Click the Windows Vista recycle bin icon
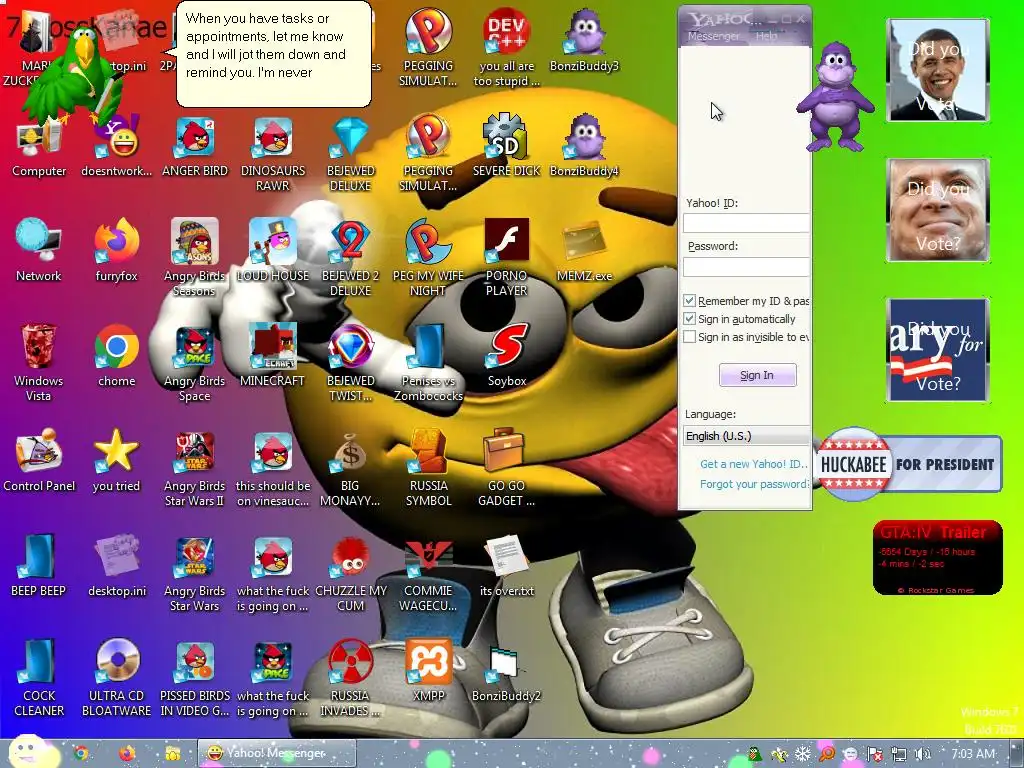This screenshot has height=768, width=1024. pyautogui.click(x=39, y=347)
